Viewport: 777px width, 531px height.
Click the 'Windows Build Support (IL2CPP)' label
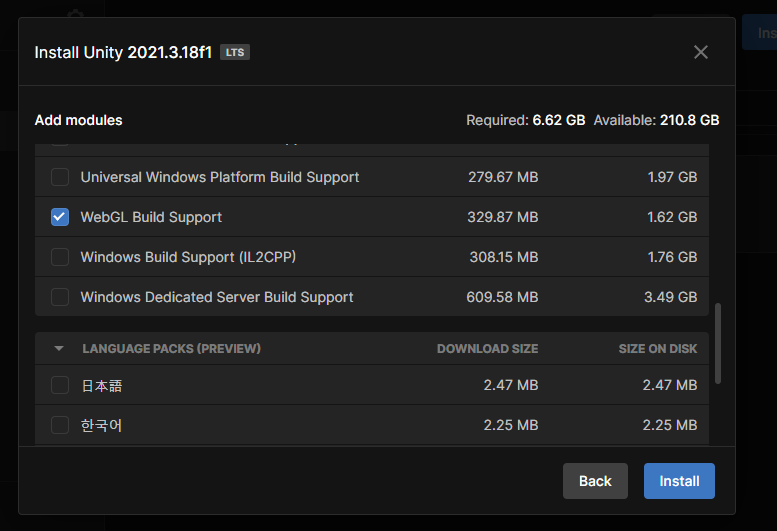188,257
